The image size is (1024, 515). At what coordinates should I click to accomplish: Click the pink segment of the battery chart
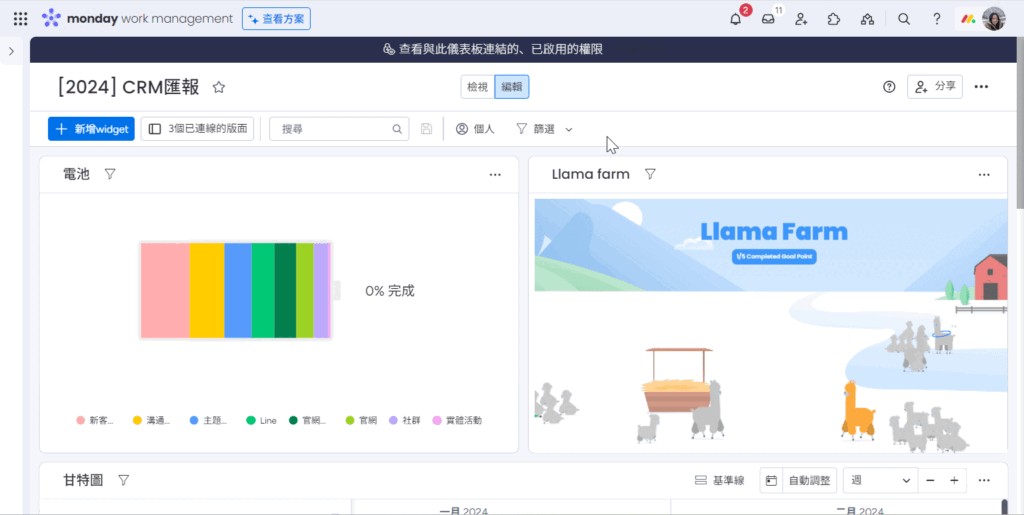click(x=165, y=290)
